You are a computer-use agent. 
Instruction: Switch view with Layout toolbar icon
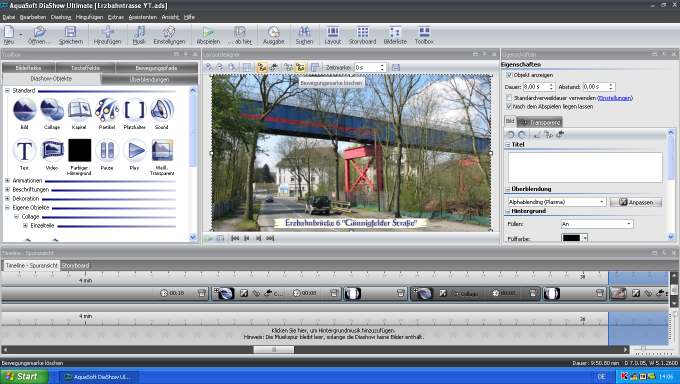pyautogui.click(x=333, y=35)
